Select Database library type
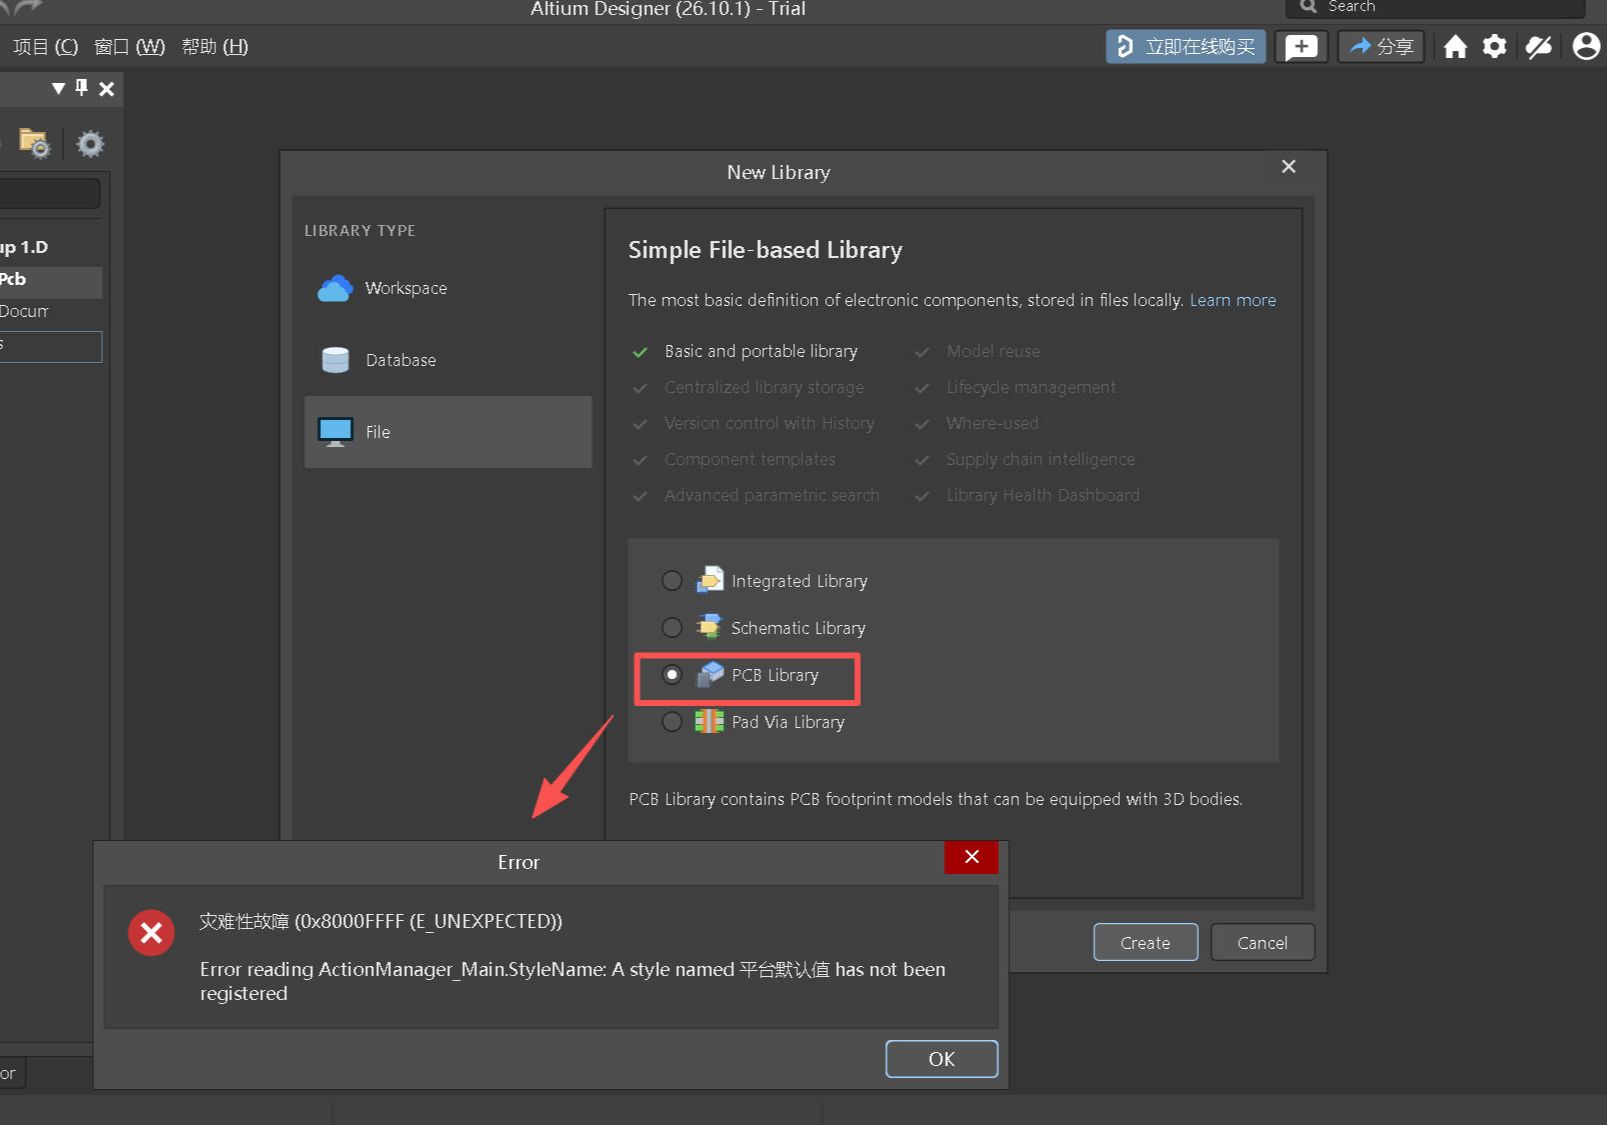The height and width of the screenshot is (1125, 1607). pyautogui.click(x=448, y=360)
